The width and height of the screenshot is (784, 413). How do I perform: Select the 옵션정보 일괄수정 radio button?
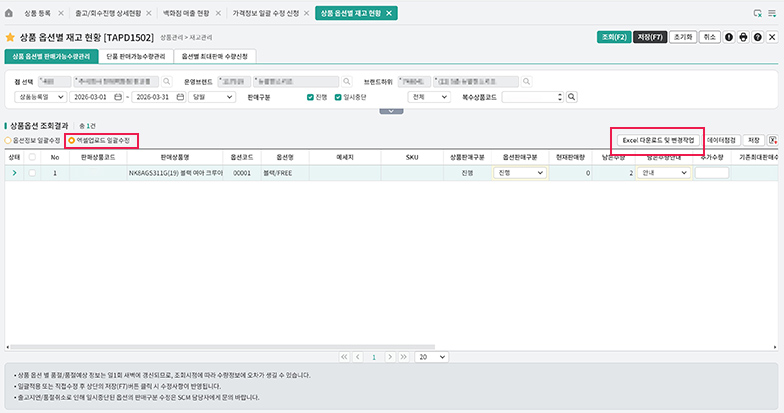[x=8, y=140]
